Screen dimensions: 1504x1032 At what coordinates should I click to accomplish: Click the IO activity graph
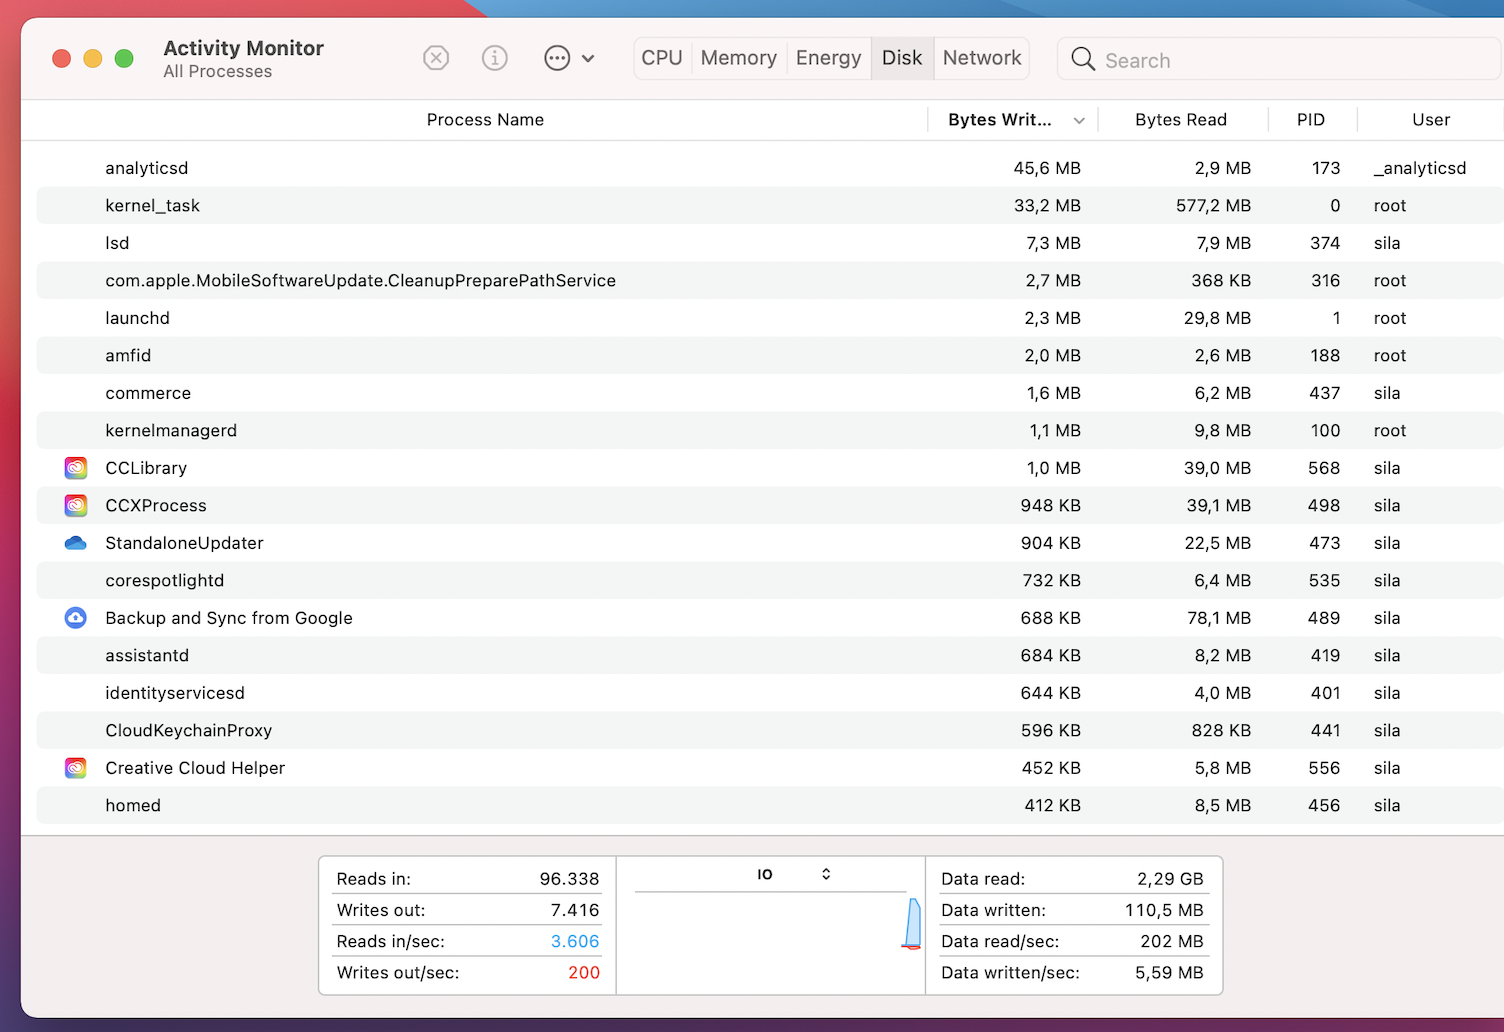pyautogui.click(x=771, y=924)
